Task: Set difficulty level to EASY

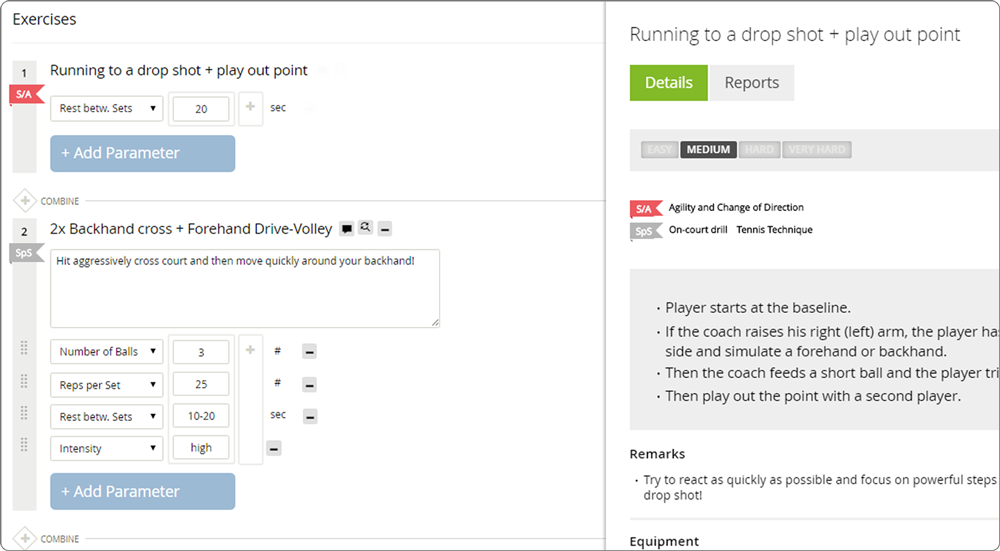Action: 659,150
